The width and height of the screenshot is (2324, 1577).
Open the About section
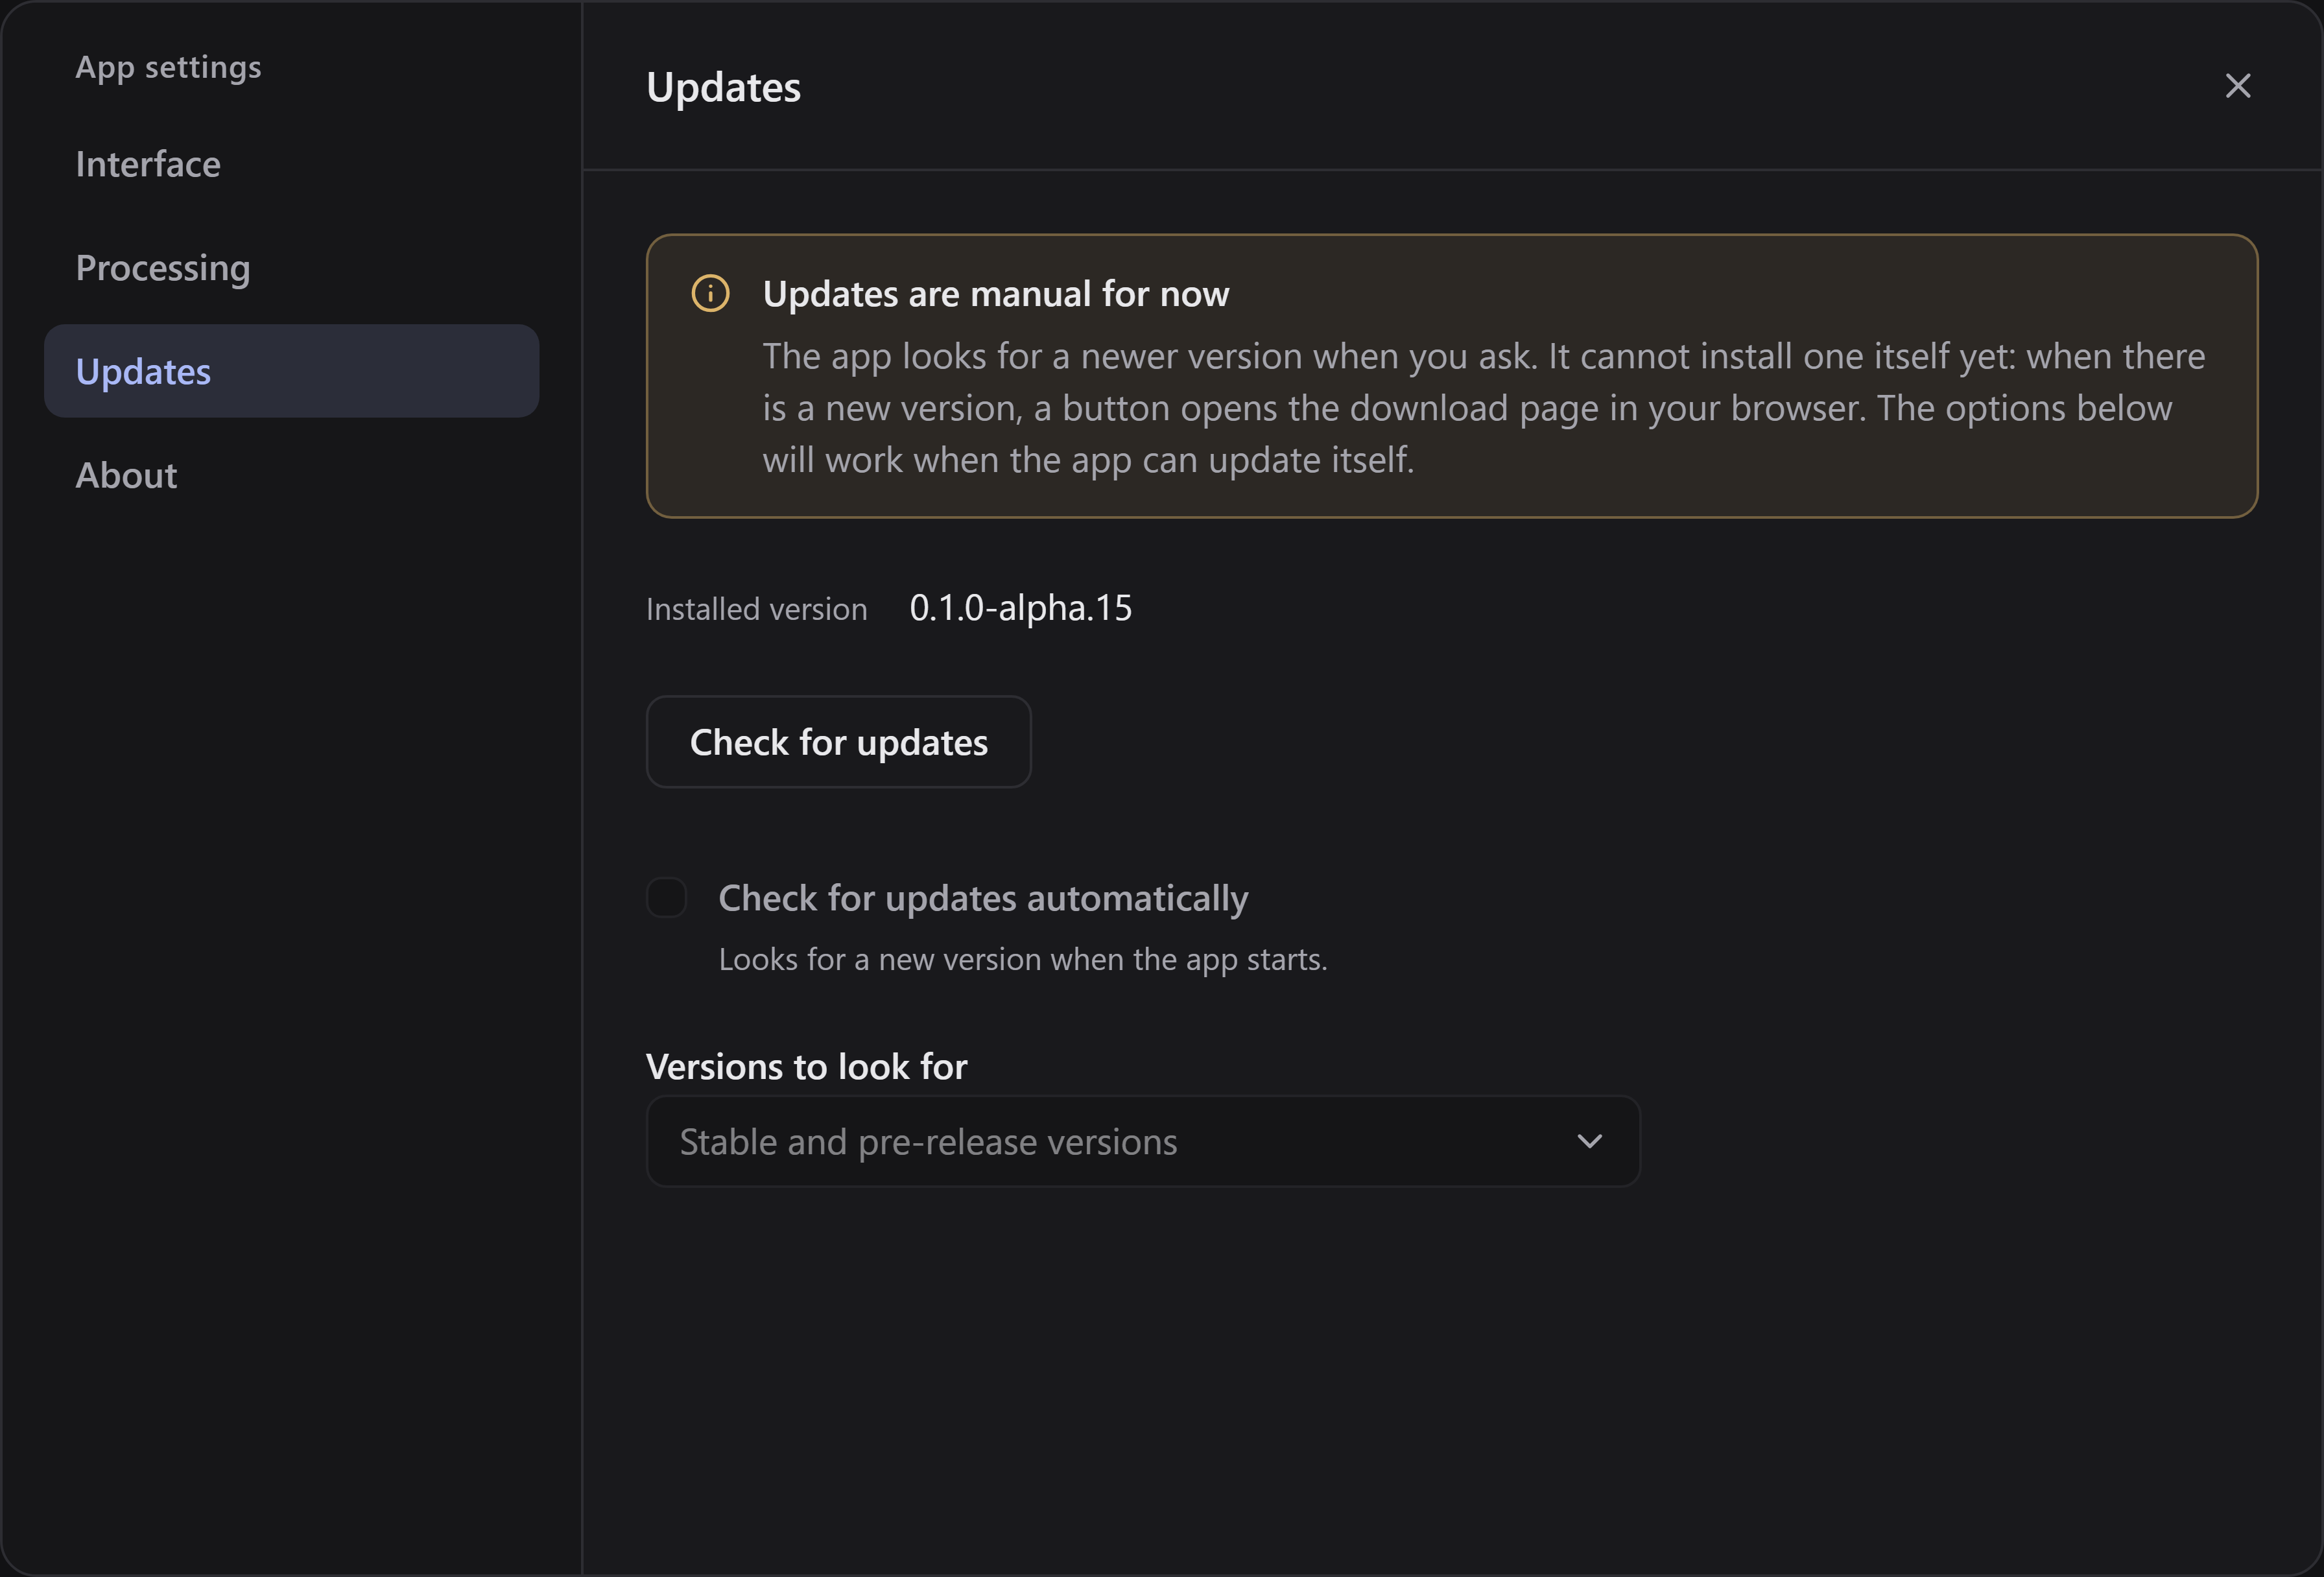[x=291, y=475]
